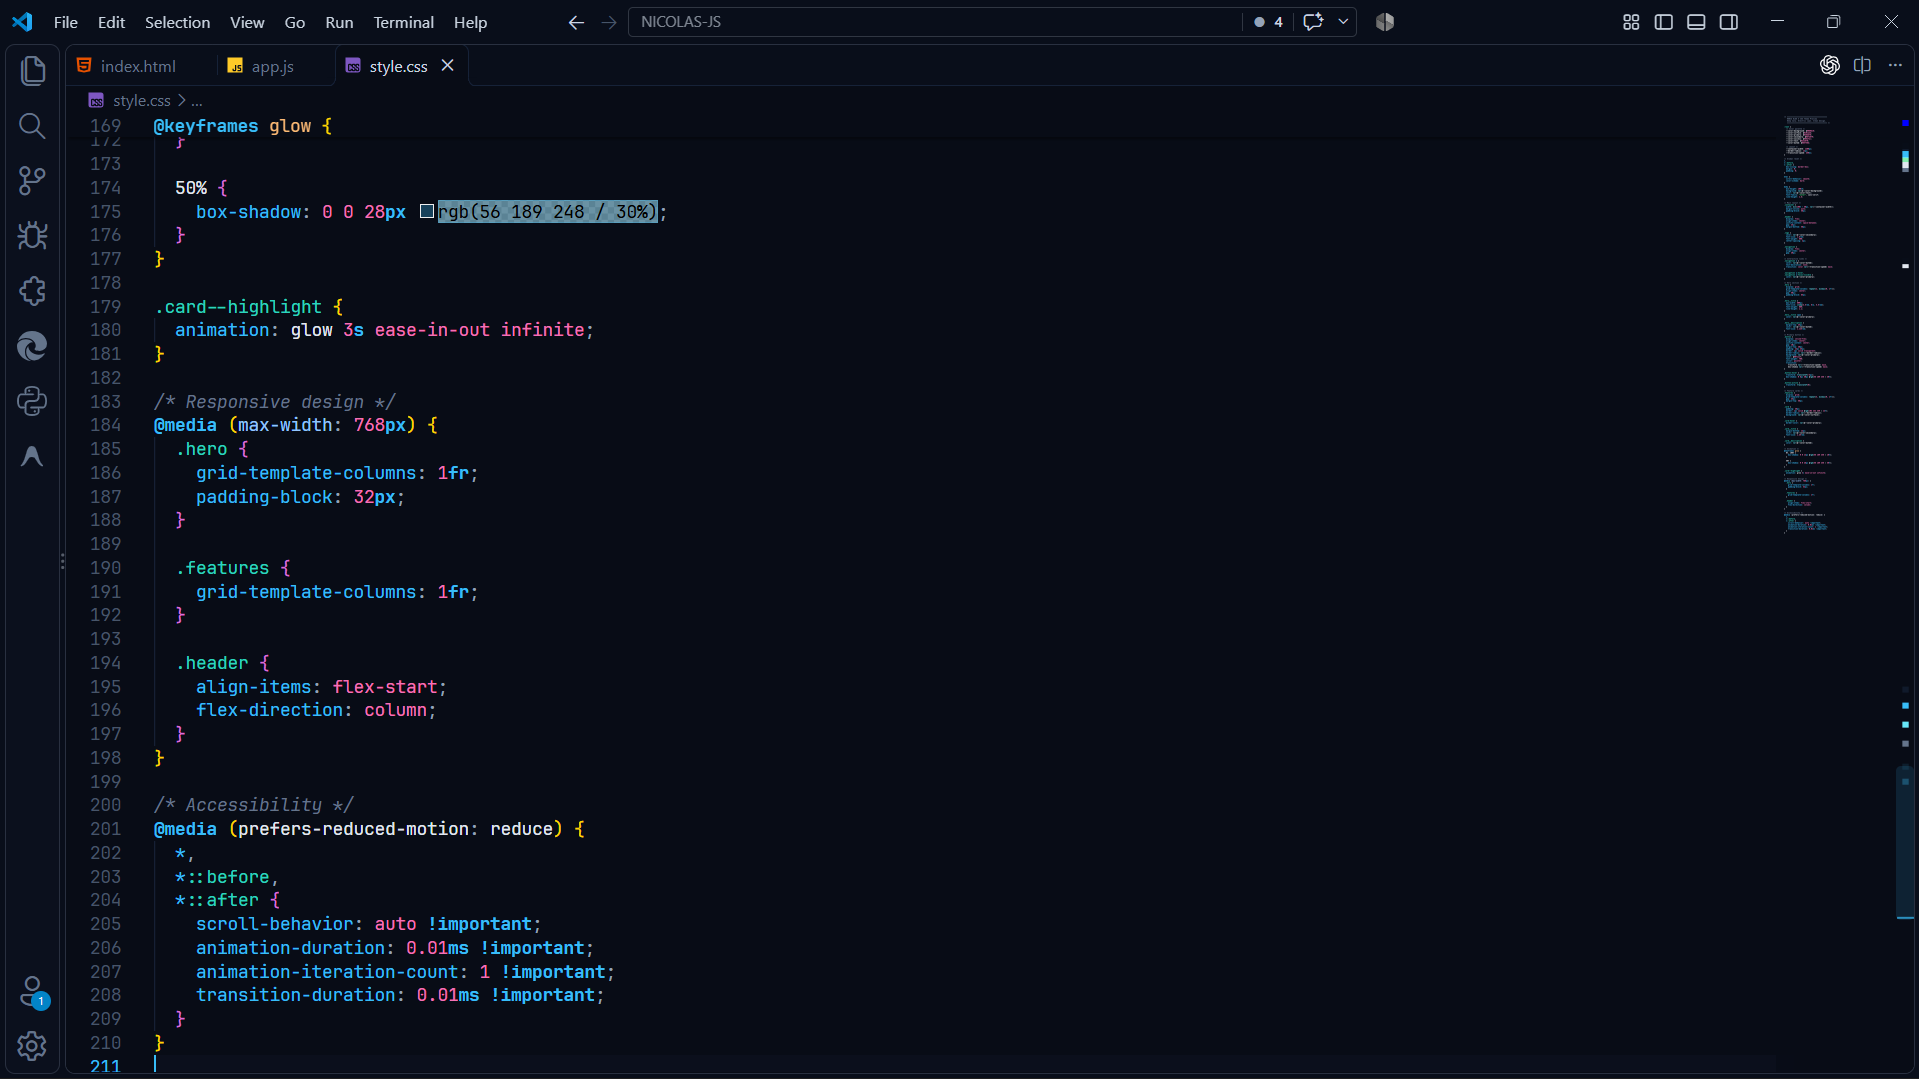The height and width of the screenshot is (1079, 1919).
Task: Open the View menu
Action: click(247, 22)
